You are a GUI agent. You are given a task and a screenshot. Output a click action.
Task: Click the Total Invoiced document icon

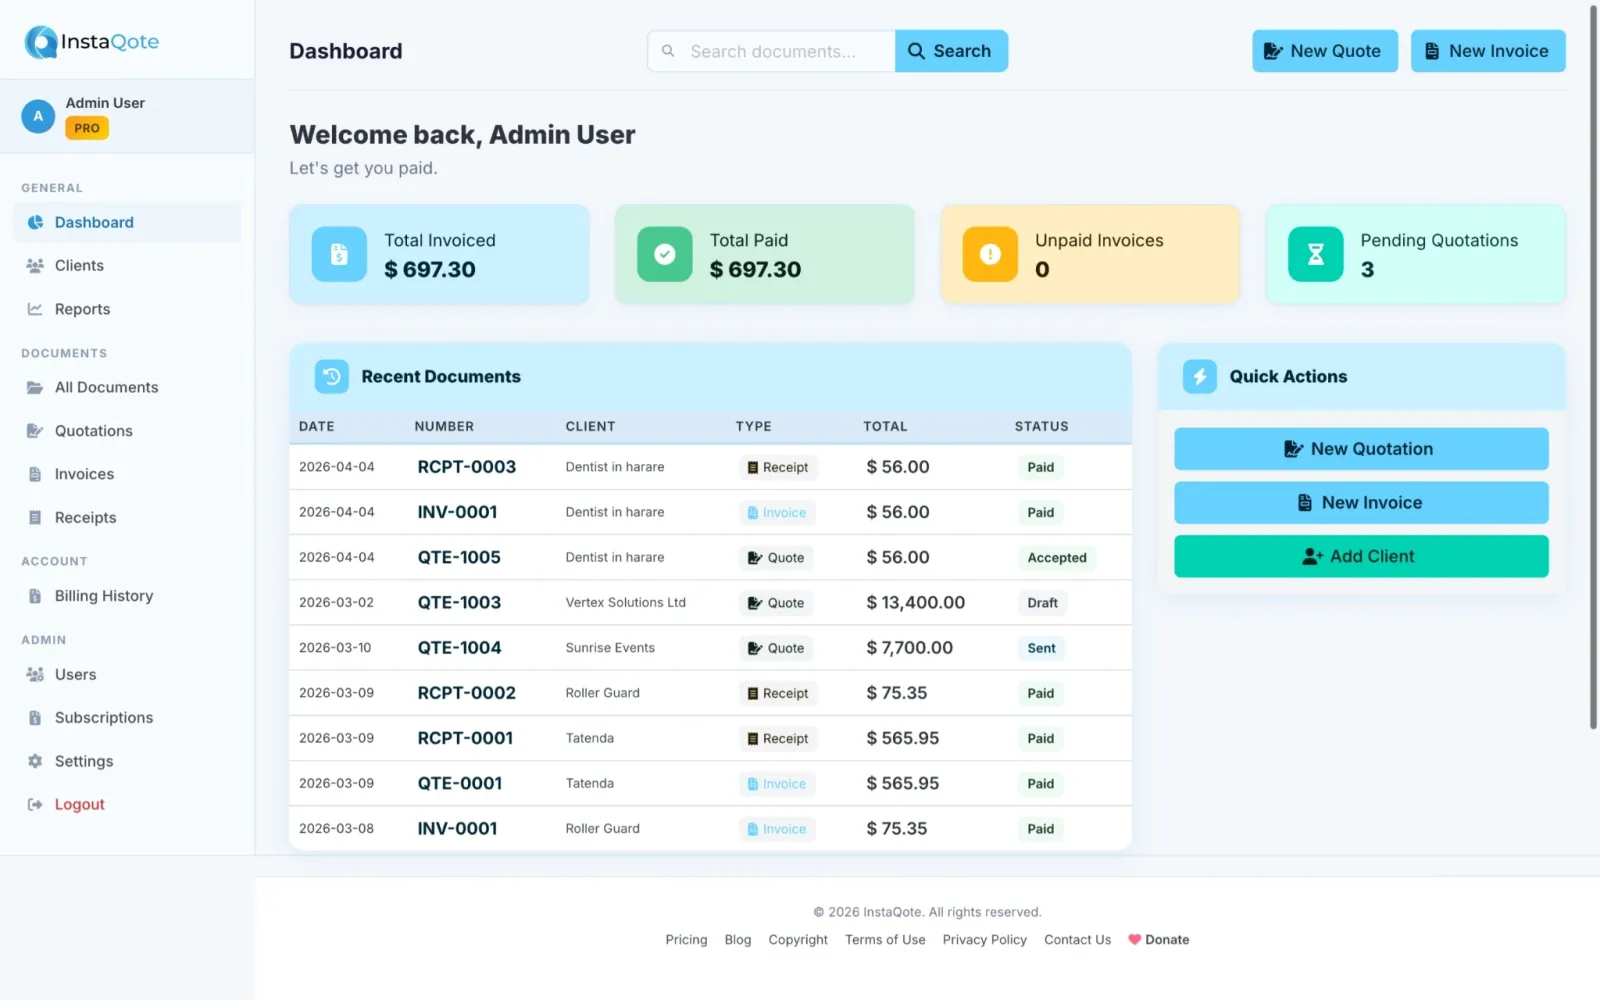339,255
